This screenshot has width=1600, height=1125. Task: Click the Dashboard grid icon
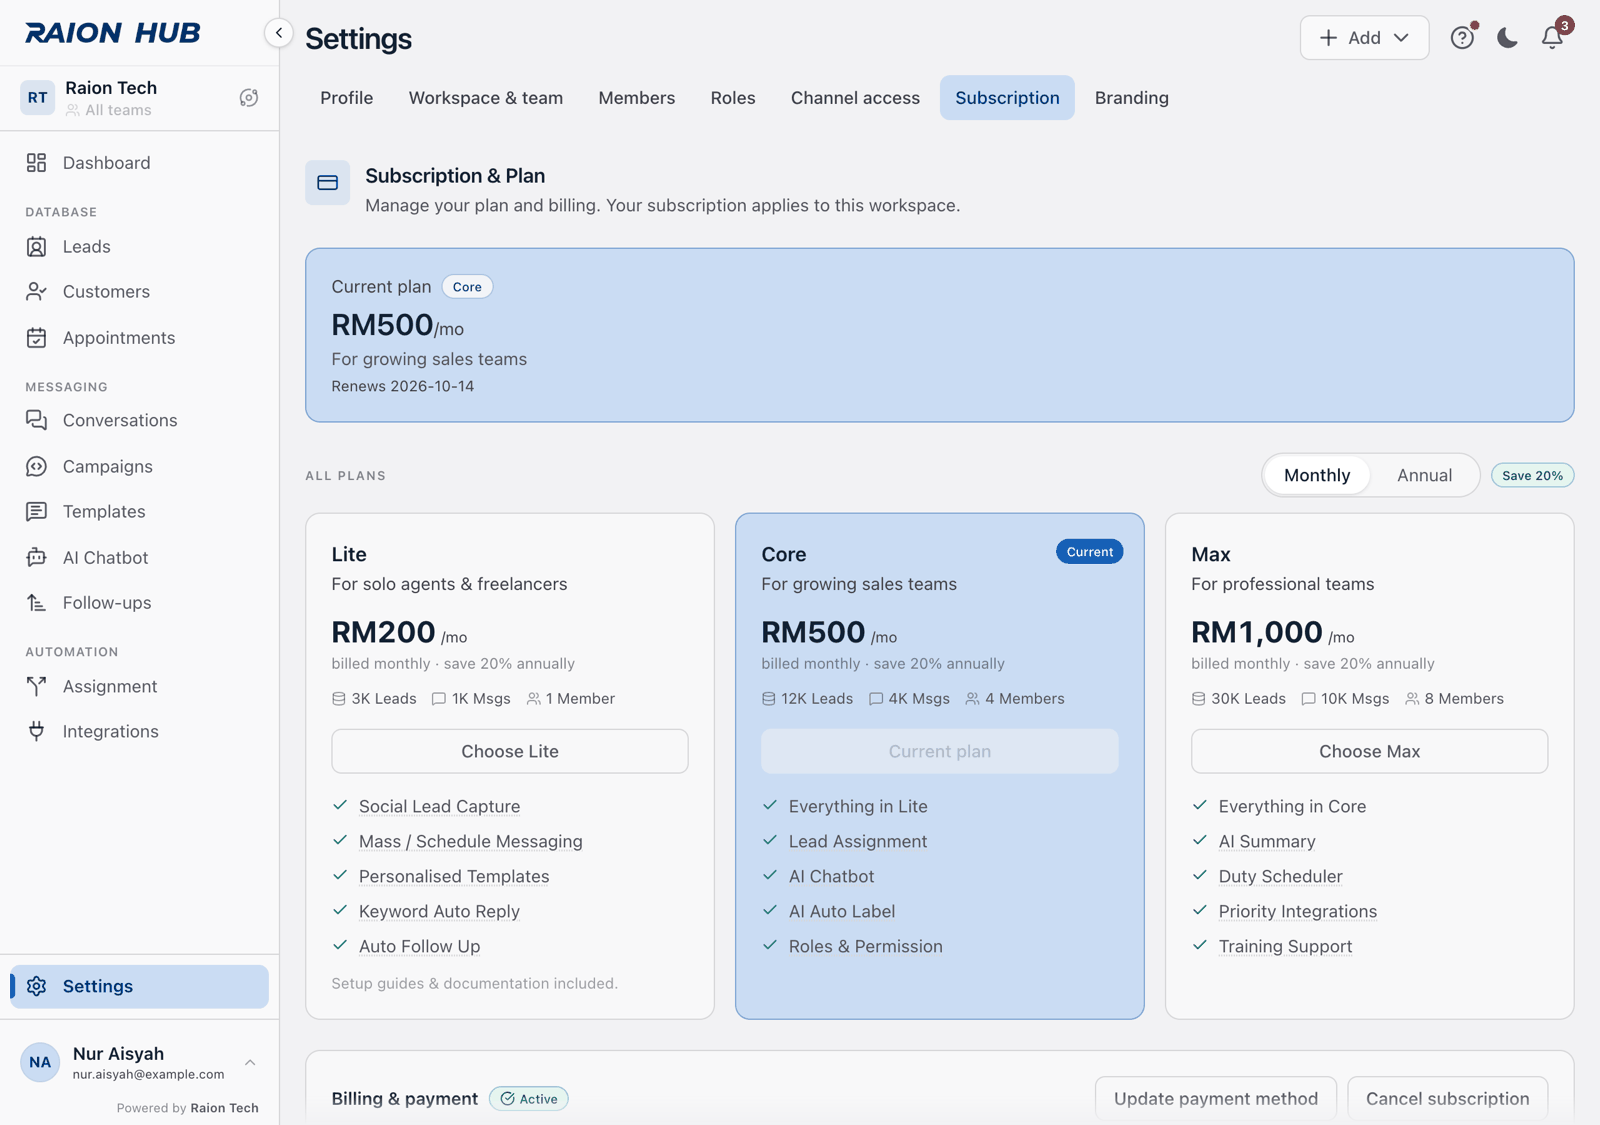click(37, 163)
